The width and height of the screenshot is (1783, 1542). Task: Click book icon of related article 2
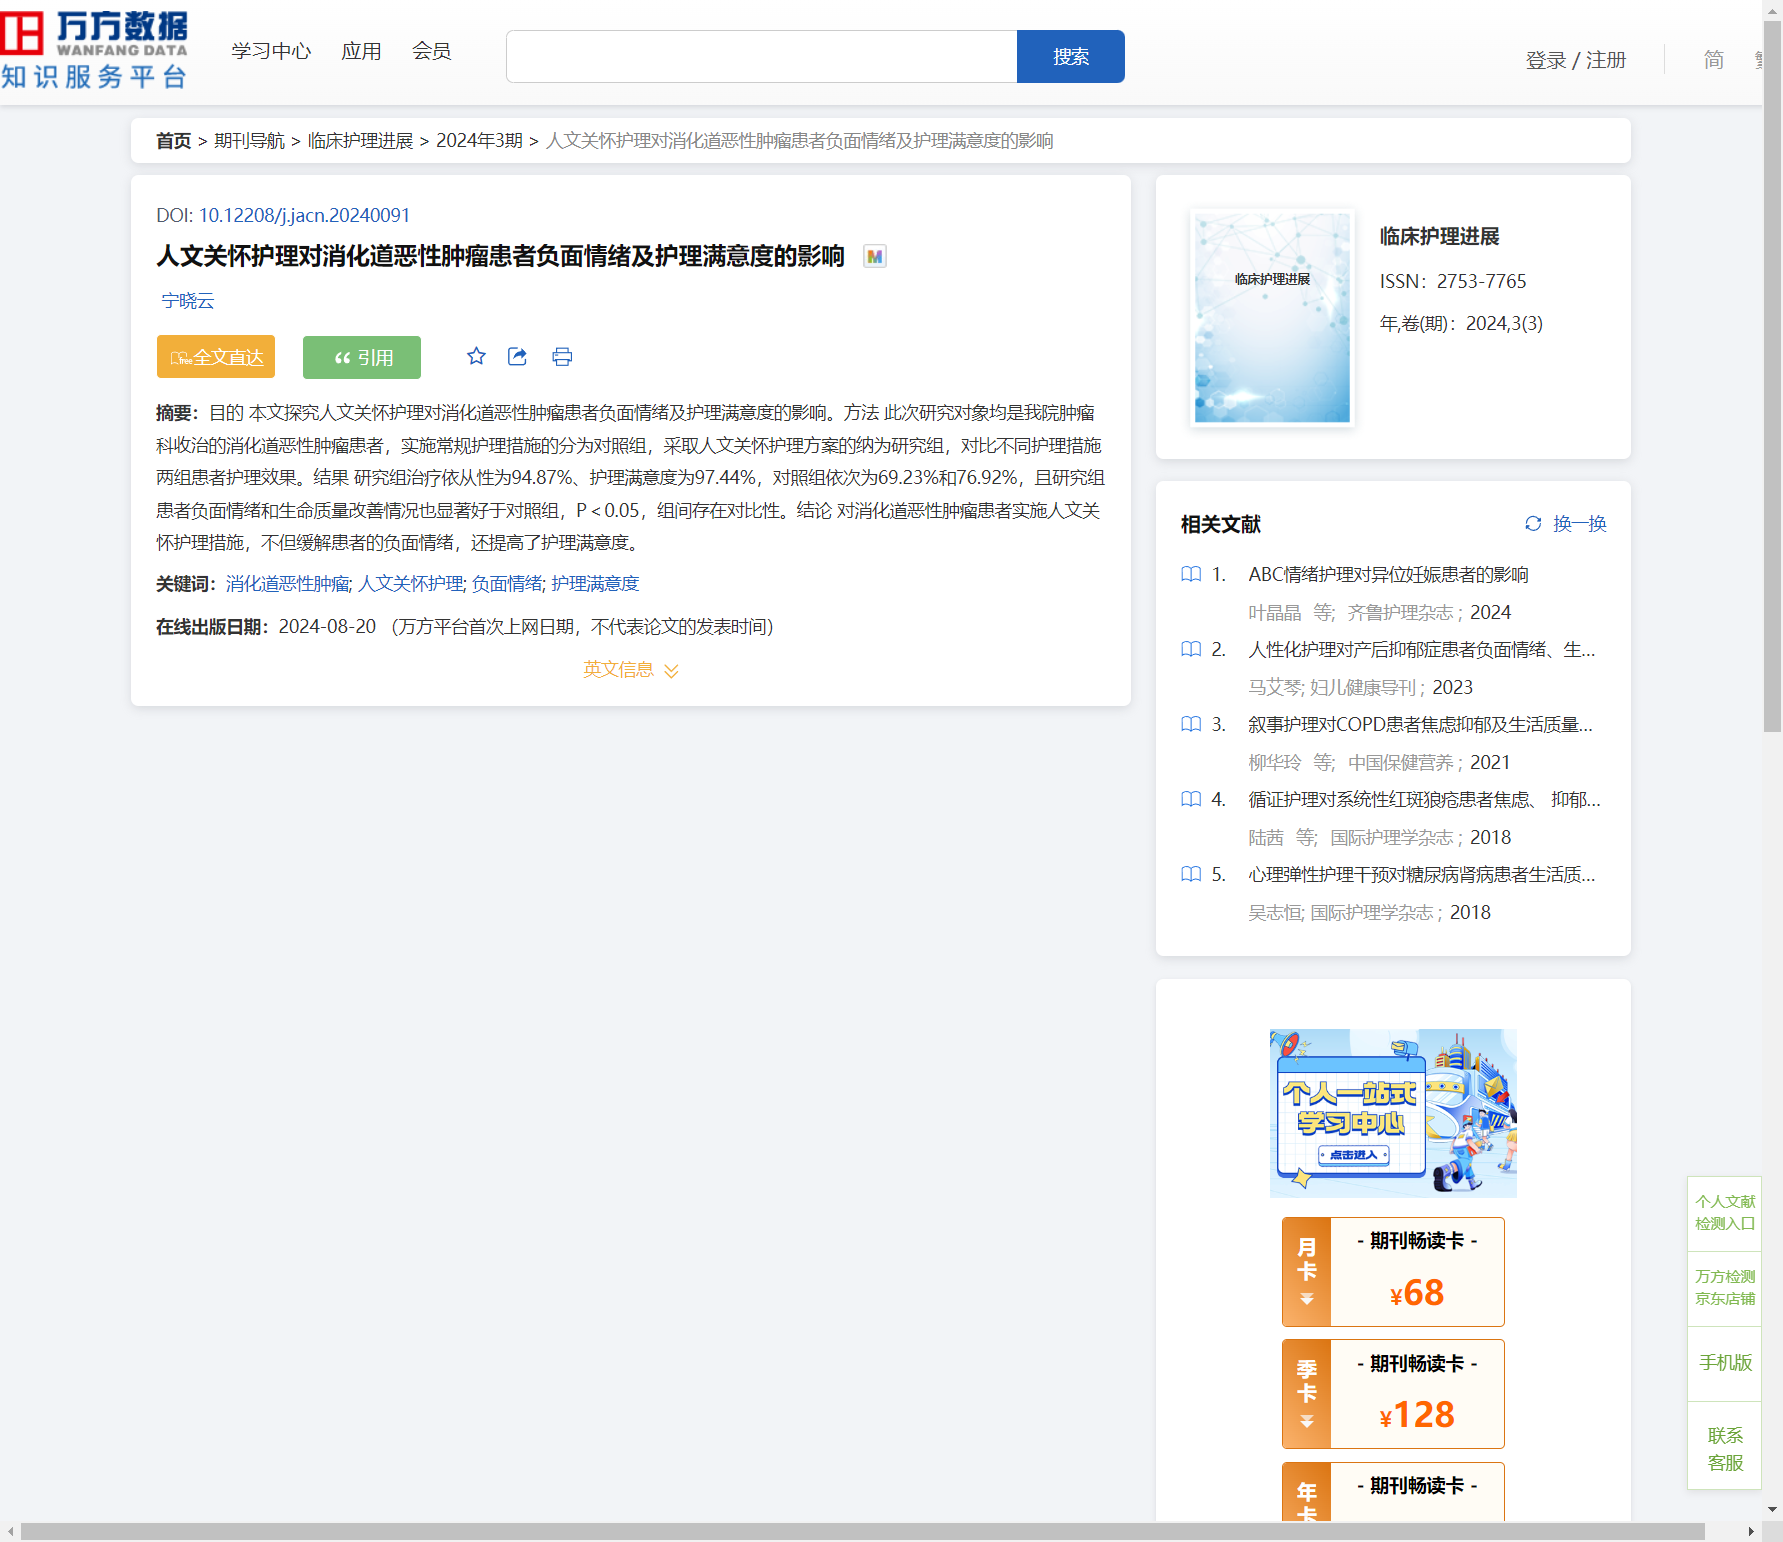[x=1191, y=649]
